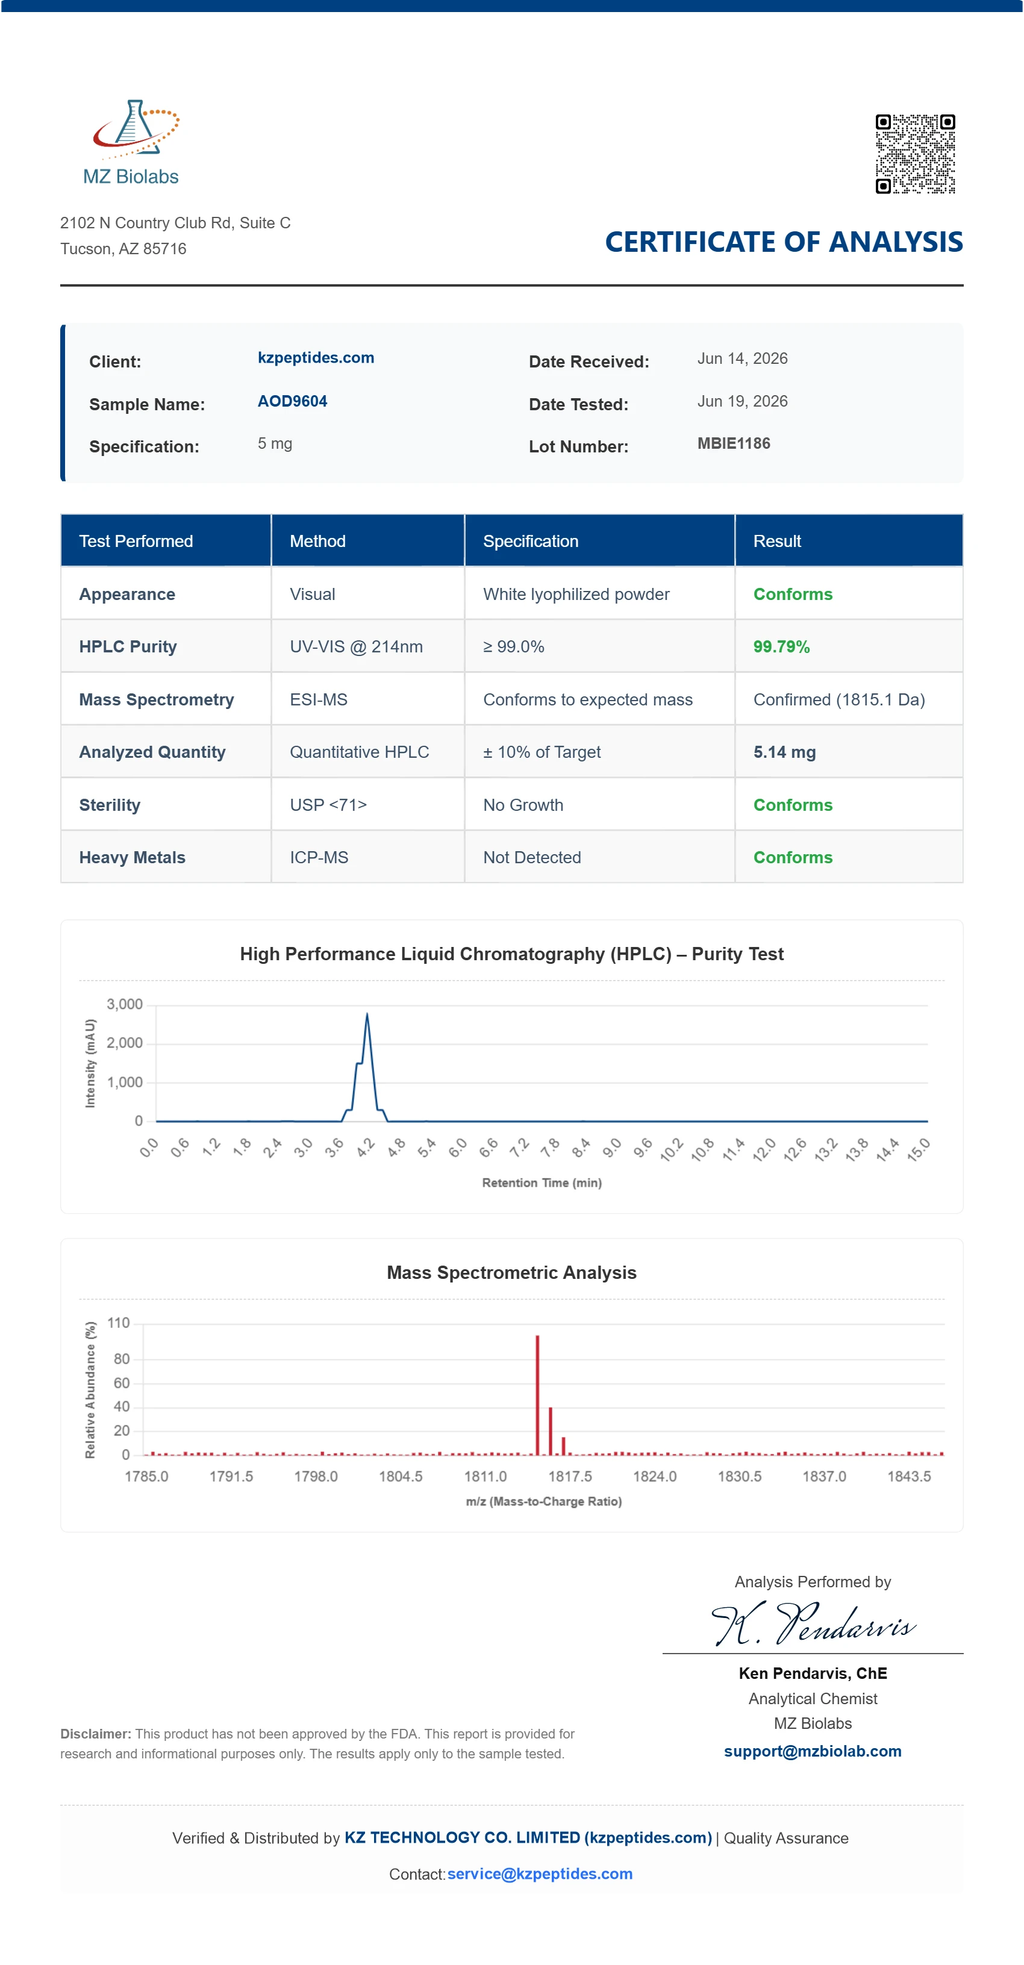1024x1965 pixels.
Task: Click the tallest mass spectrum bar
Action: [538, 1395]
